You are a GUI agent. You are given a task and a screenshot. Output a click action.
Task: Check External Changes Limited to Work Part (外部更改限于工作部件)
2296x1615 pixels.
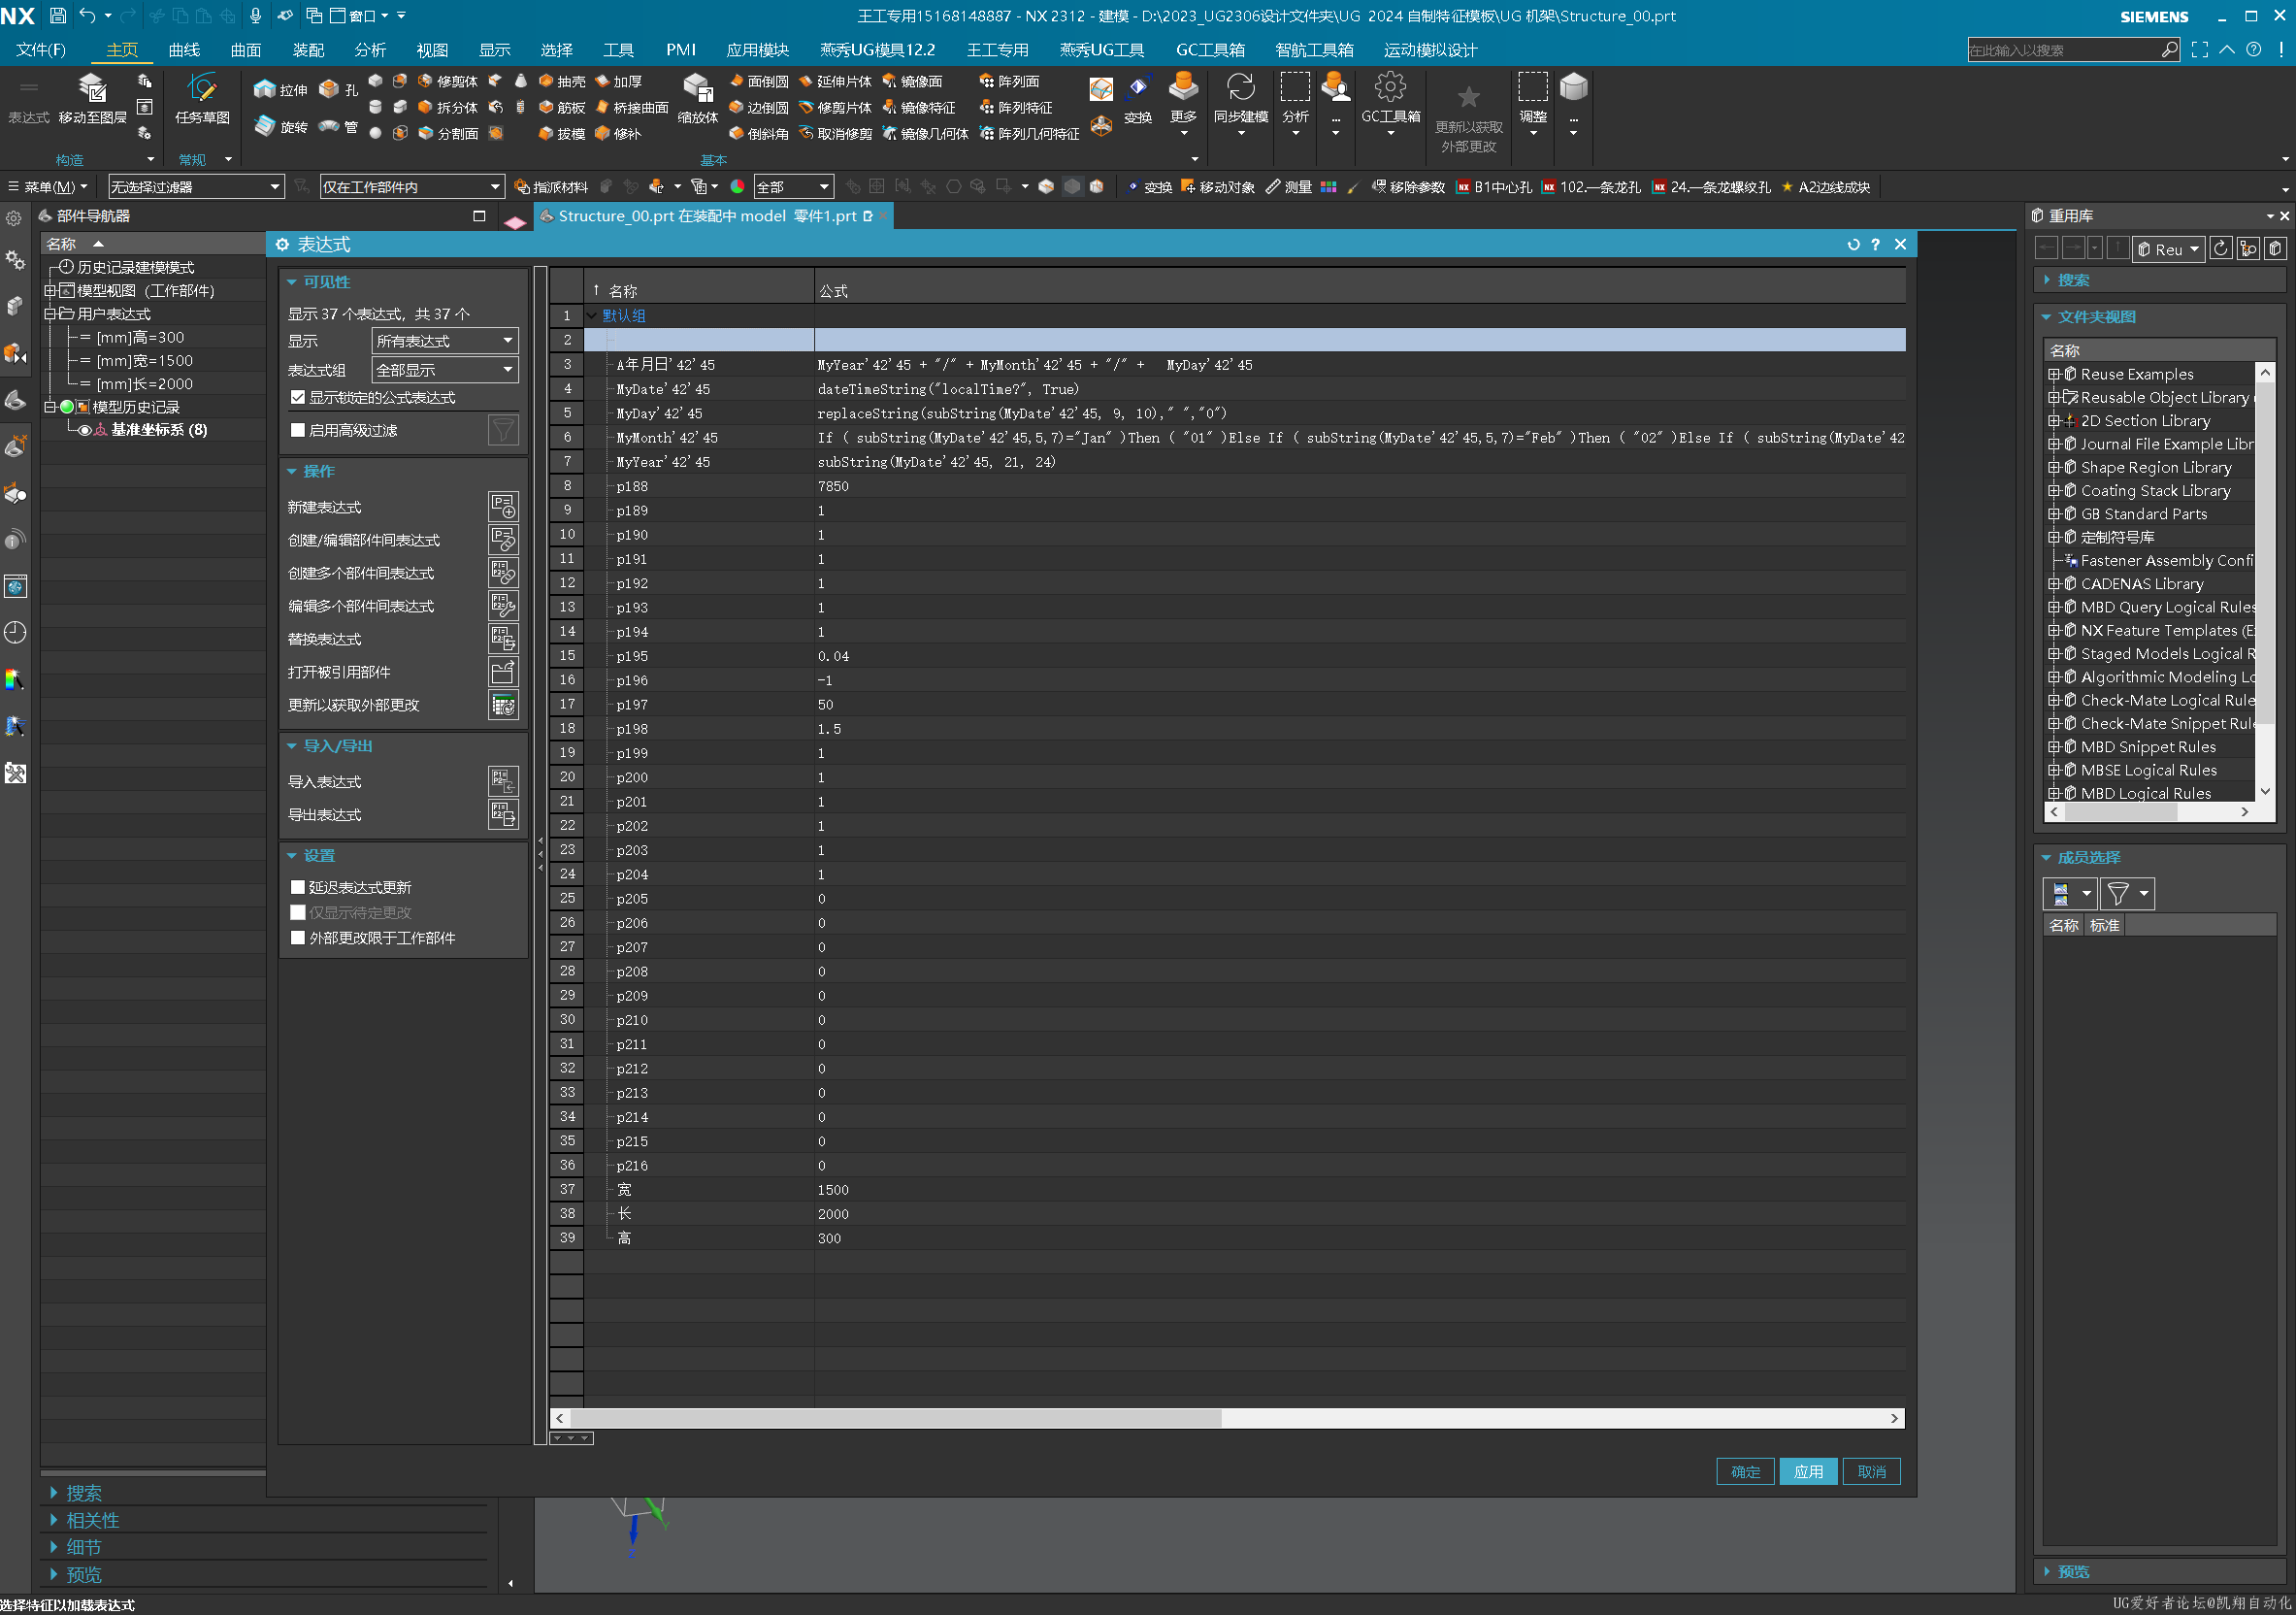[297, 938]
